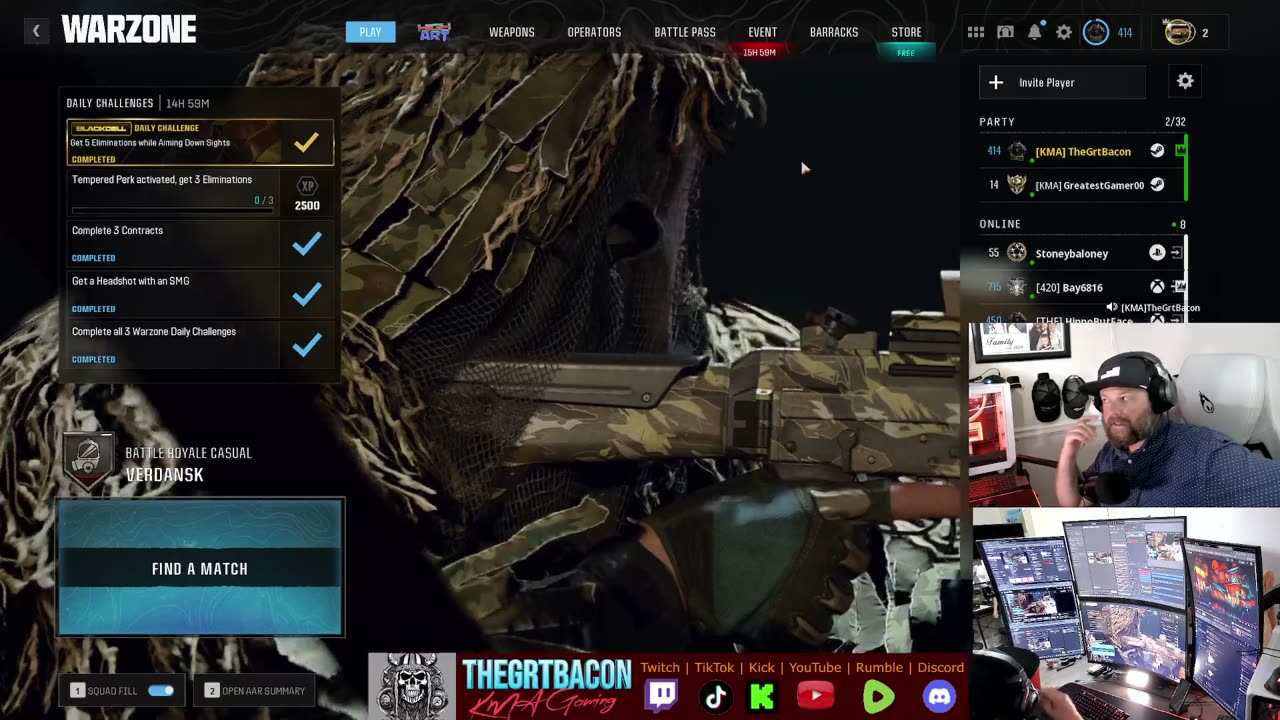The width and height of the screenshot is (1280, 720).
Task: Open the BATTLE PASS tab
Action: [685, 32]
